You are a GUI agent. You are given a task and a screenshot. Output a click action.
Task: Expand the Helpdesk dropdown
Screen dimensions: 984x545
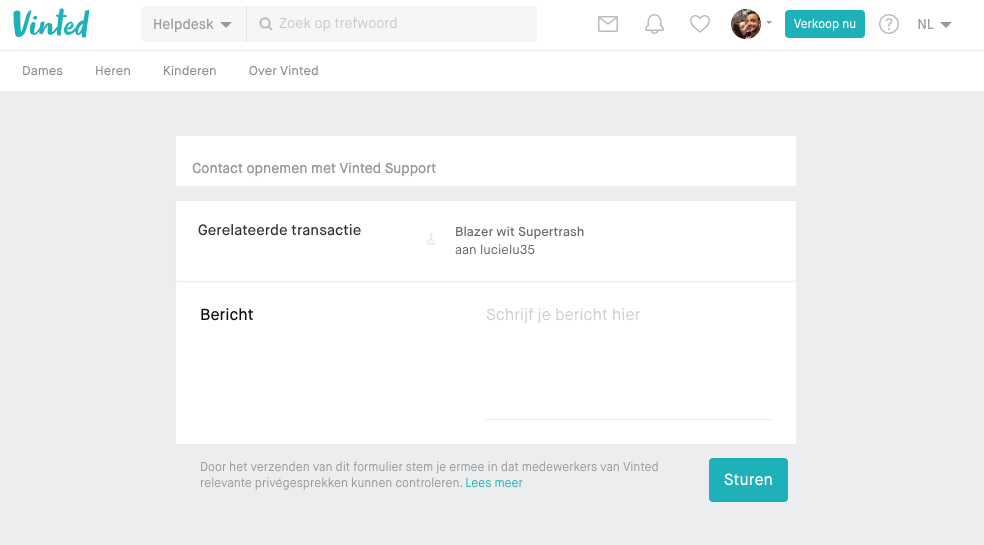(193, 24)
